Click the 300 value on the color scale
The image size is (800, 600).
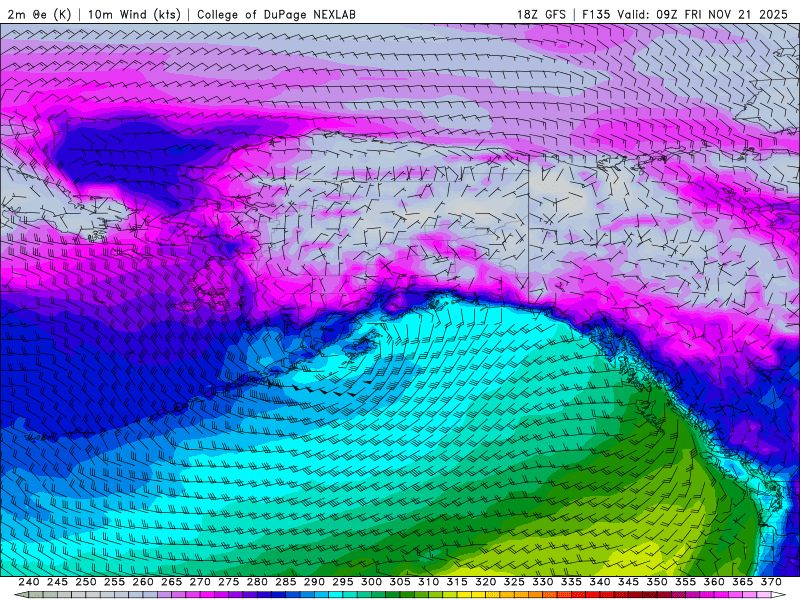371,582
